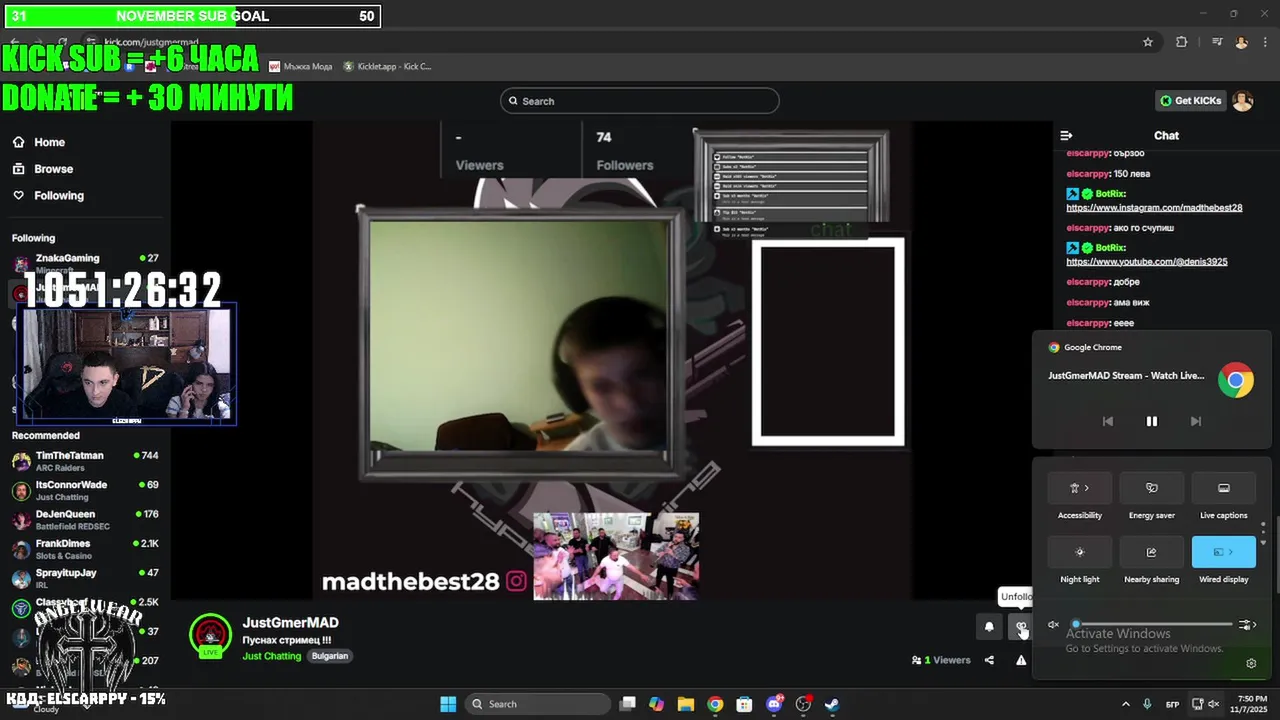Open the Windows Start menu

click(447, 704)
